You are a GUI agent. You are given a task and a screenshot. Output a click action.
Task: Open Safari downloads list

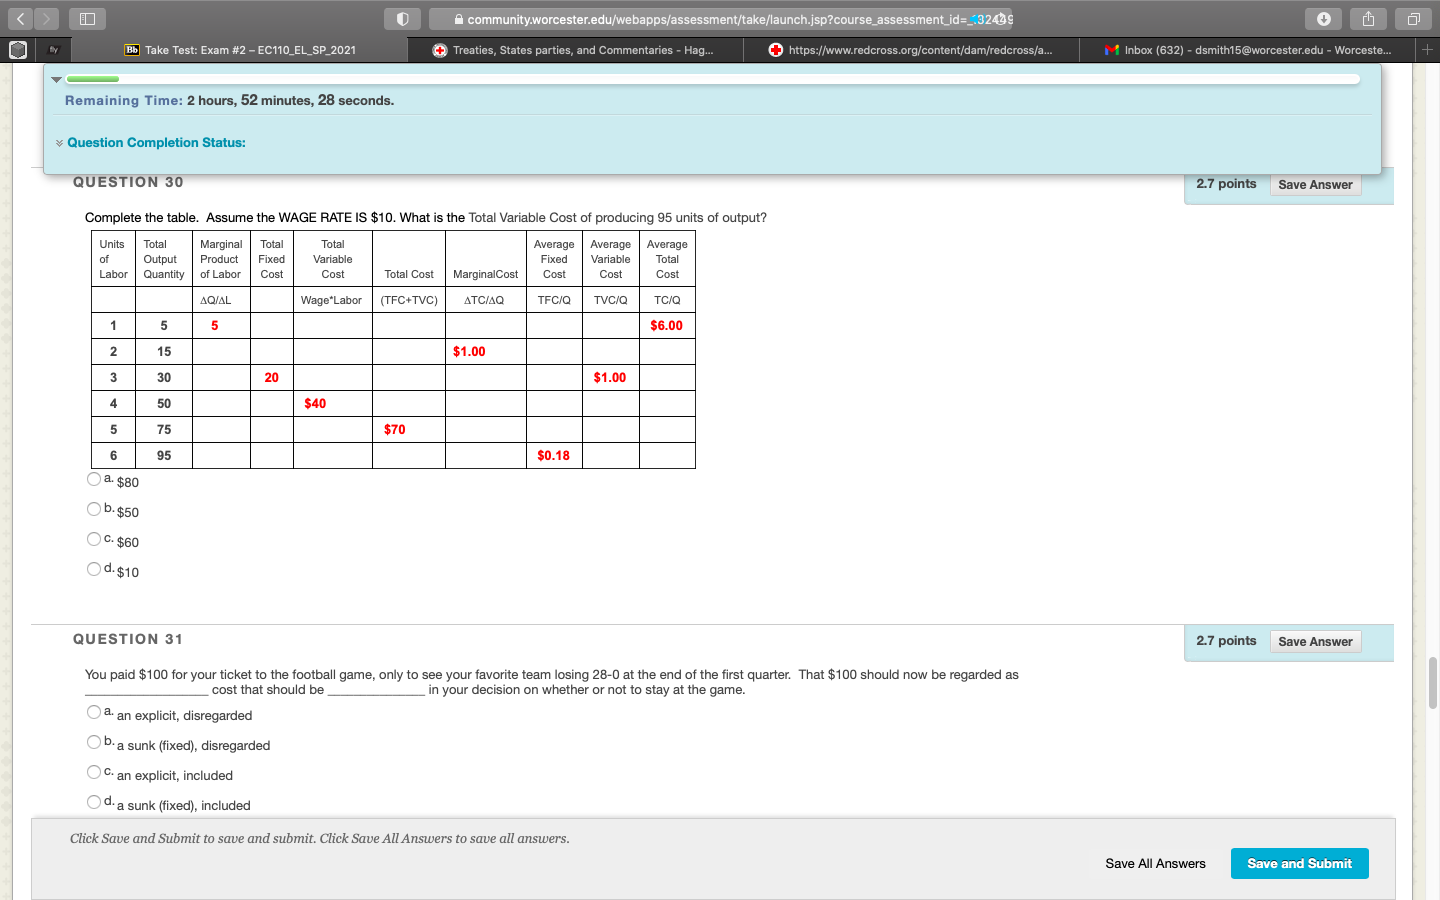[1323, 19]
